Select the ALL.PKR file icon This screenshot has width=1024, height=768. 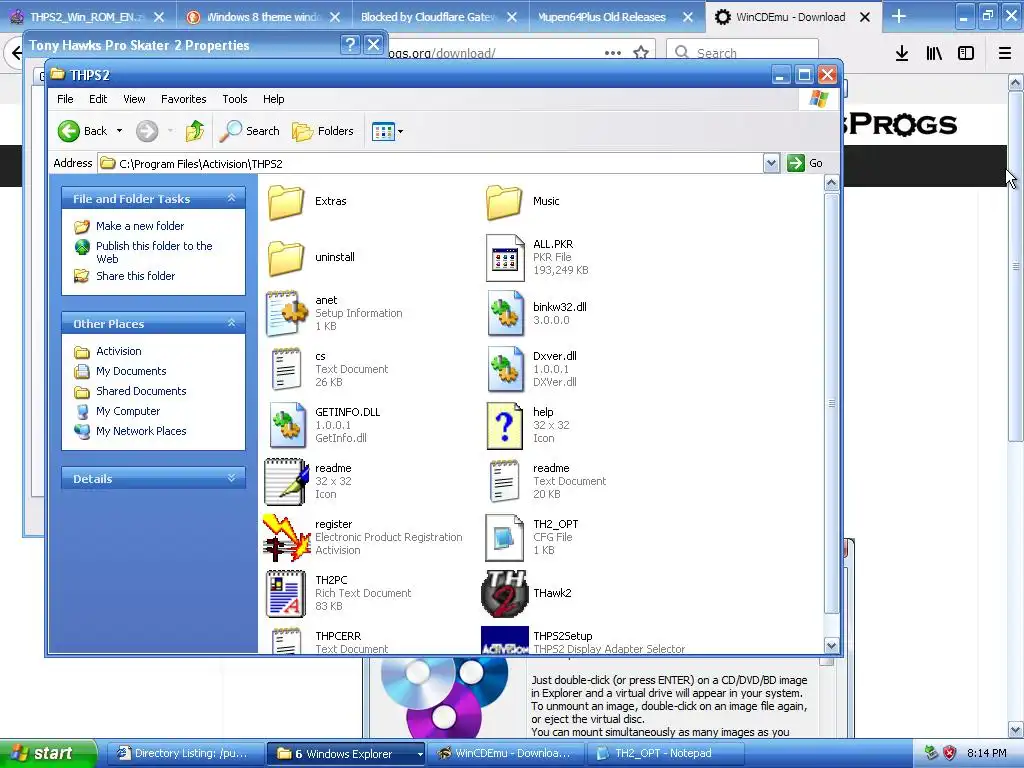pos(505,258)
